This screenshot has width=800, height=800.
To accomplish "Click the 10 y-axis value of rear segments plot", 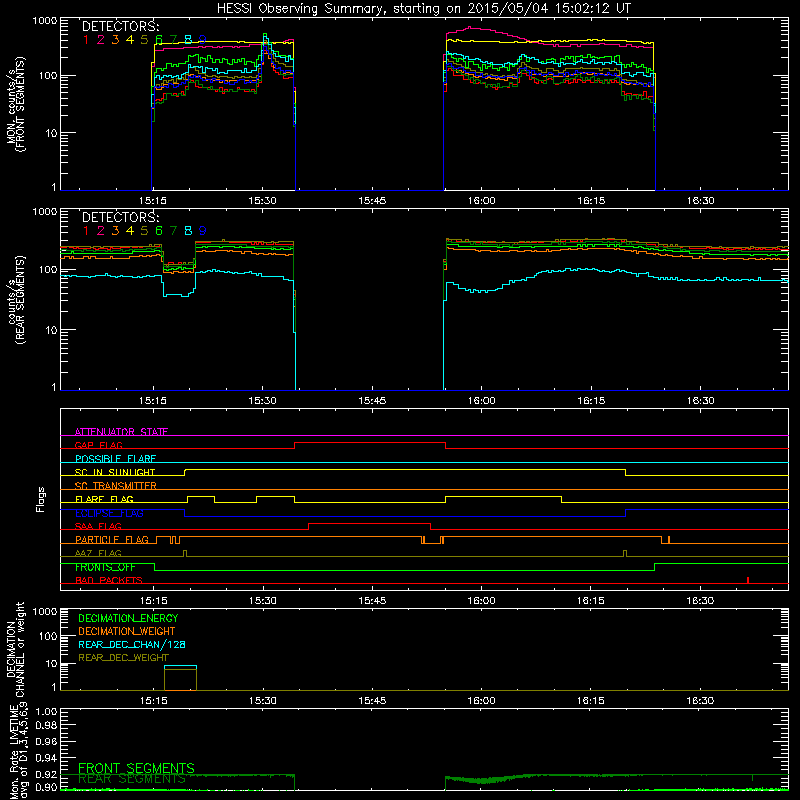I will click(51, 330).
